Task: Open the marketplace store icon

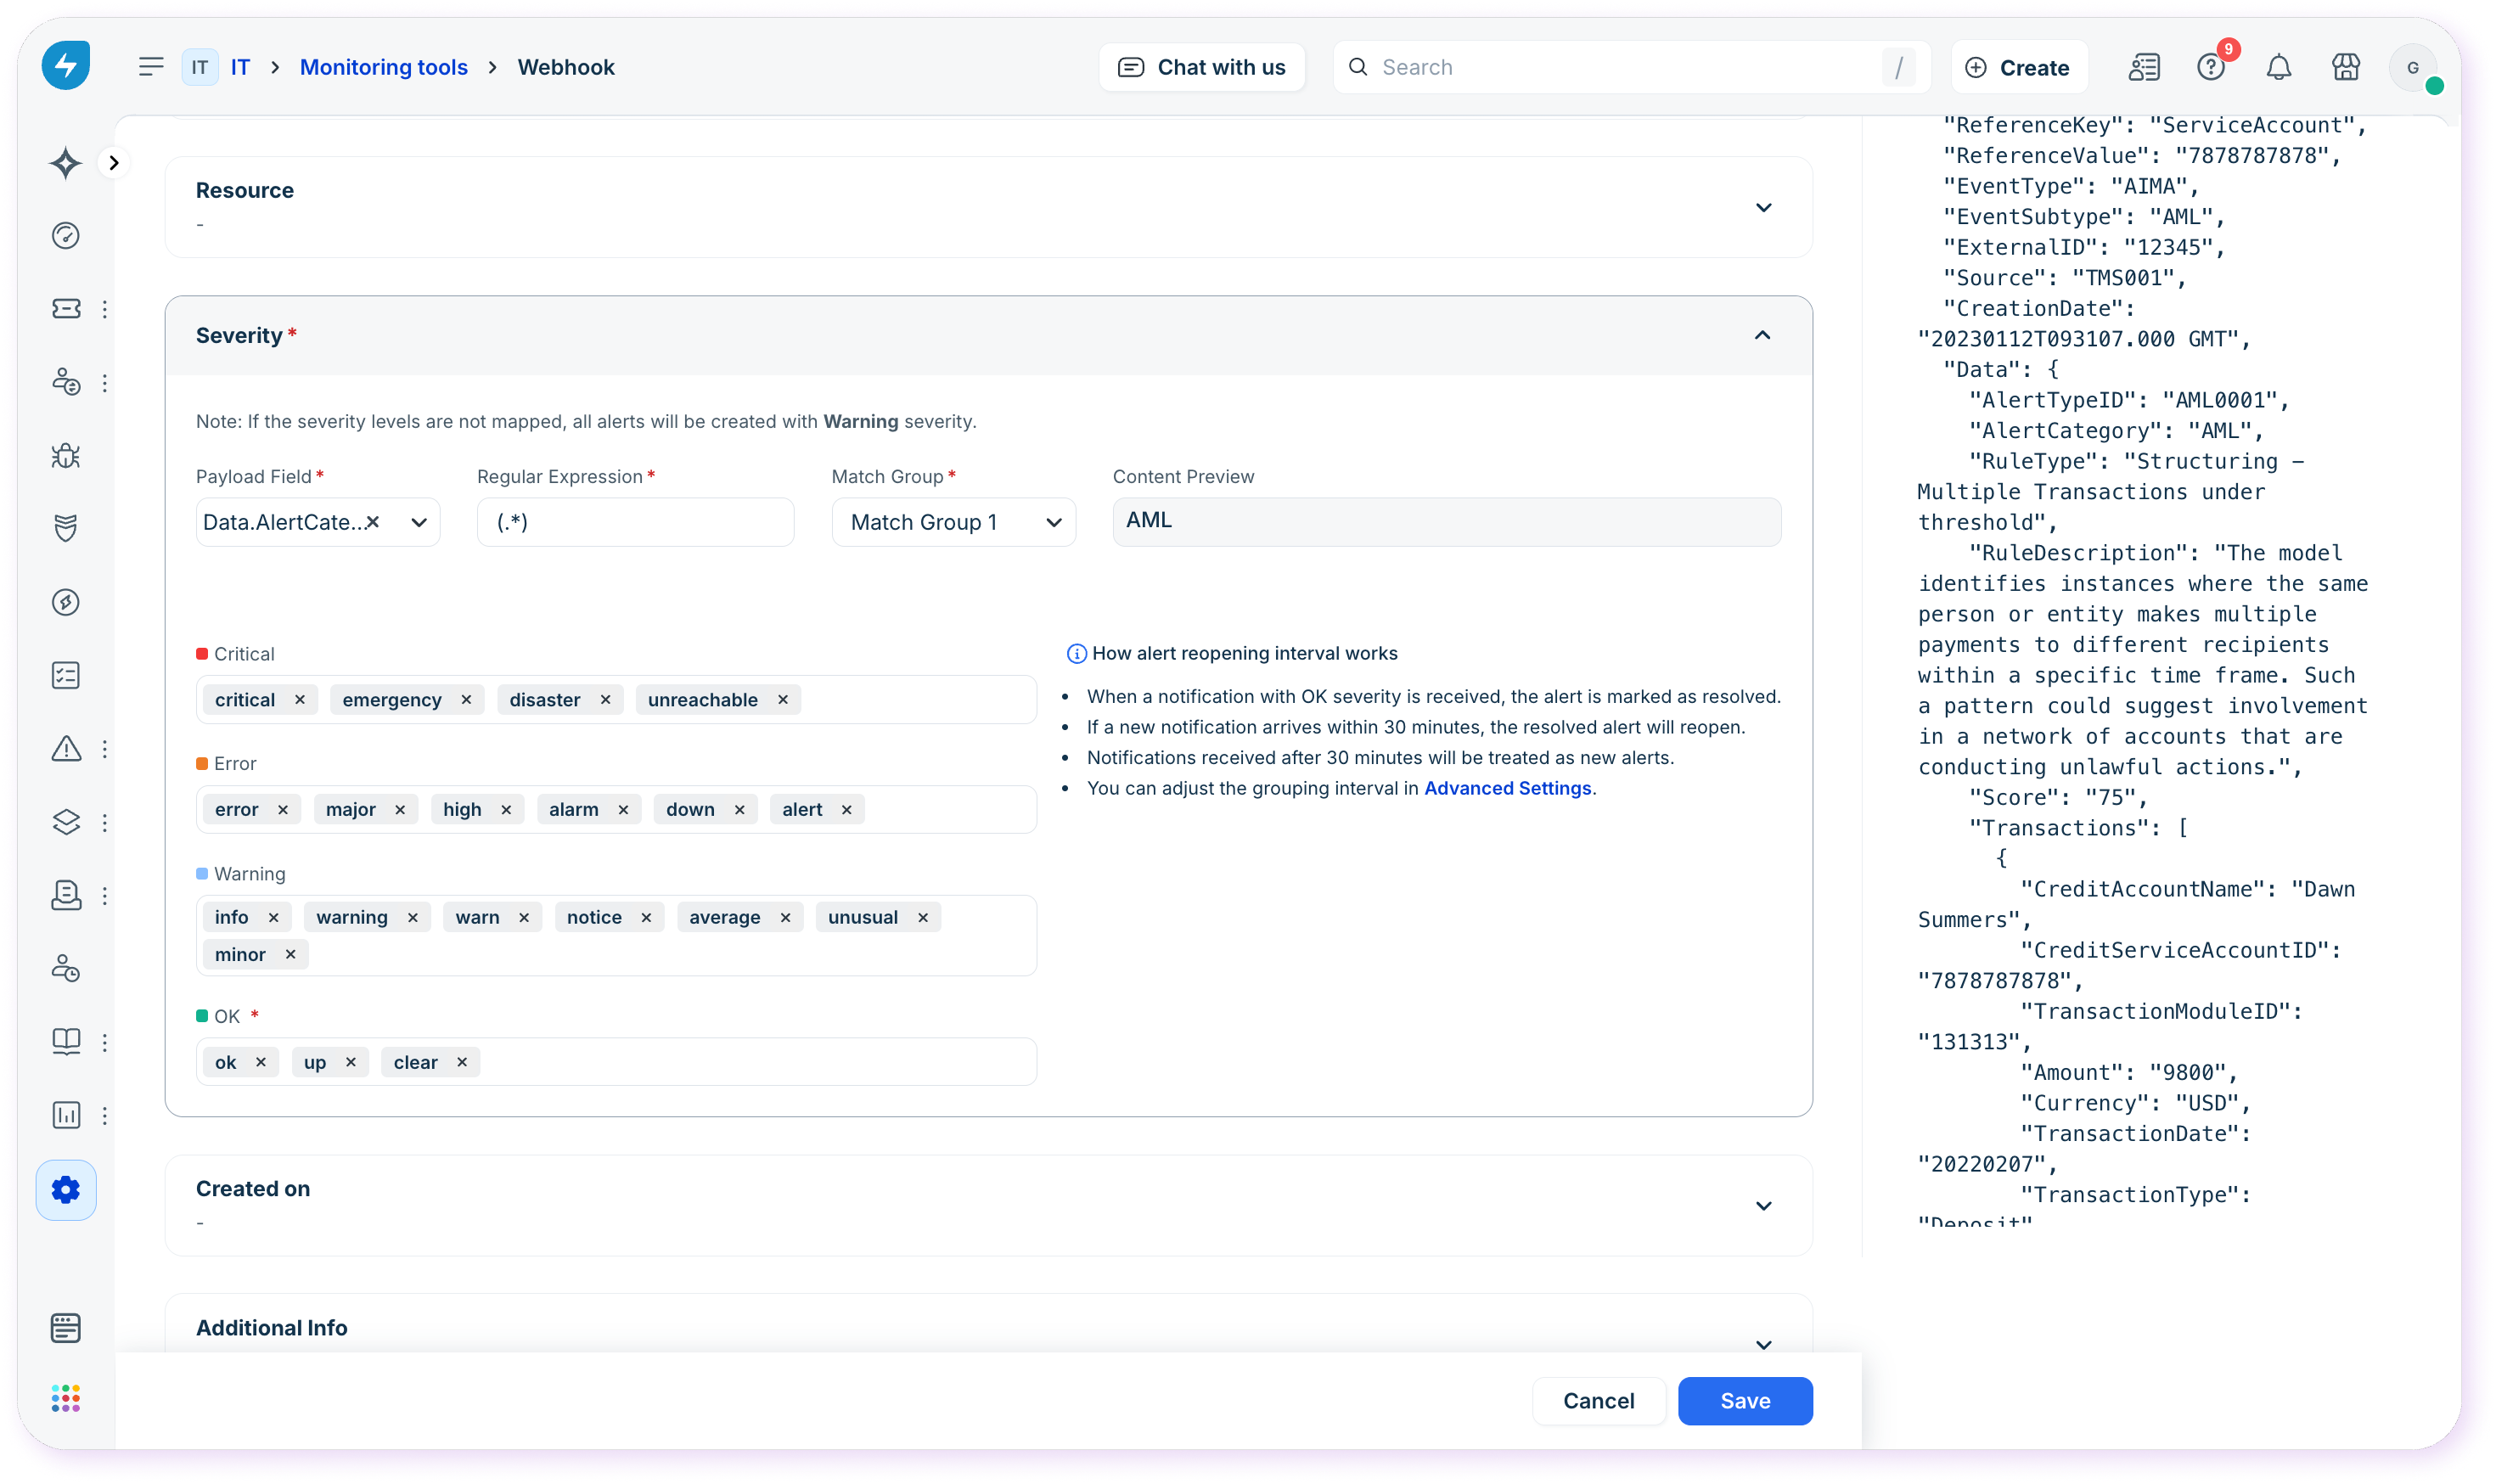Action: [2345, 68]
